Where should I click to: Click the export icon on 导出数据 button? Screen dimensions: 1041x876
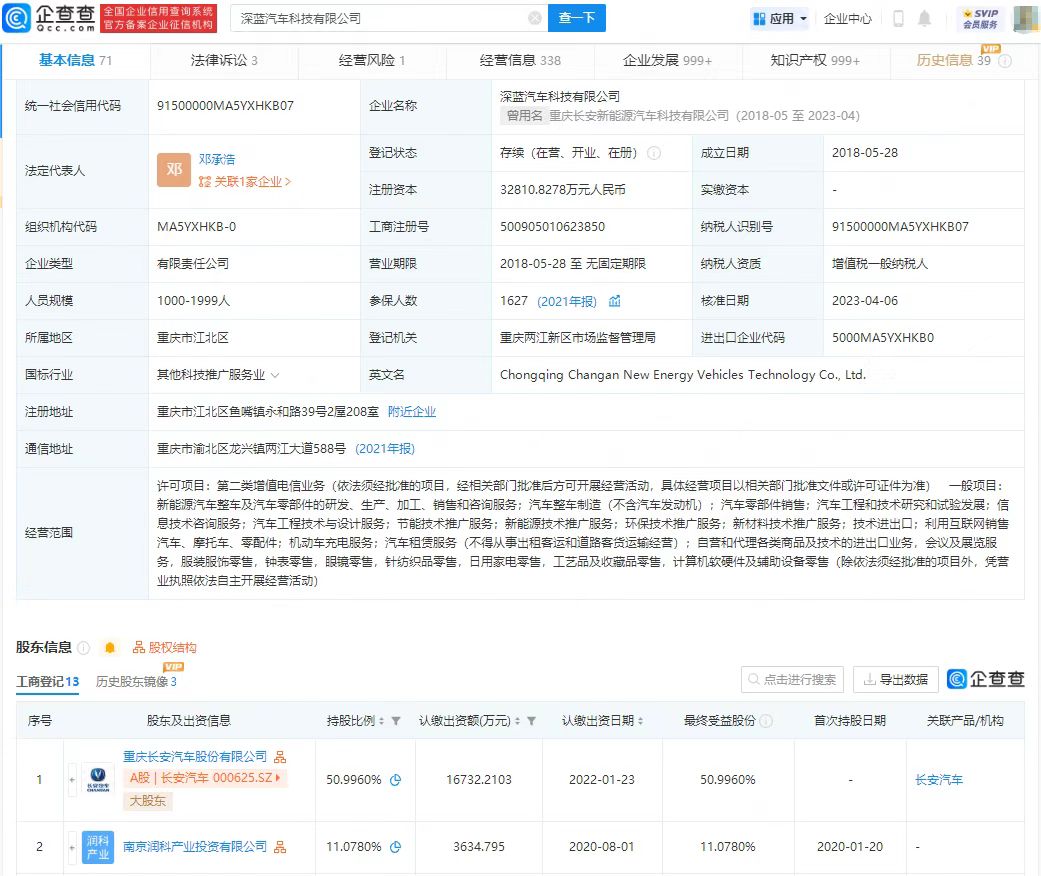[869, 679]
